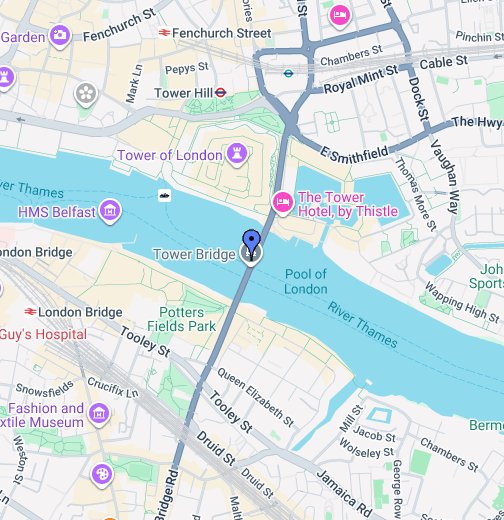Screen dimensions: 504x520
Task: Click the London Bridge rail station icon
Action: click(30, 312)
